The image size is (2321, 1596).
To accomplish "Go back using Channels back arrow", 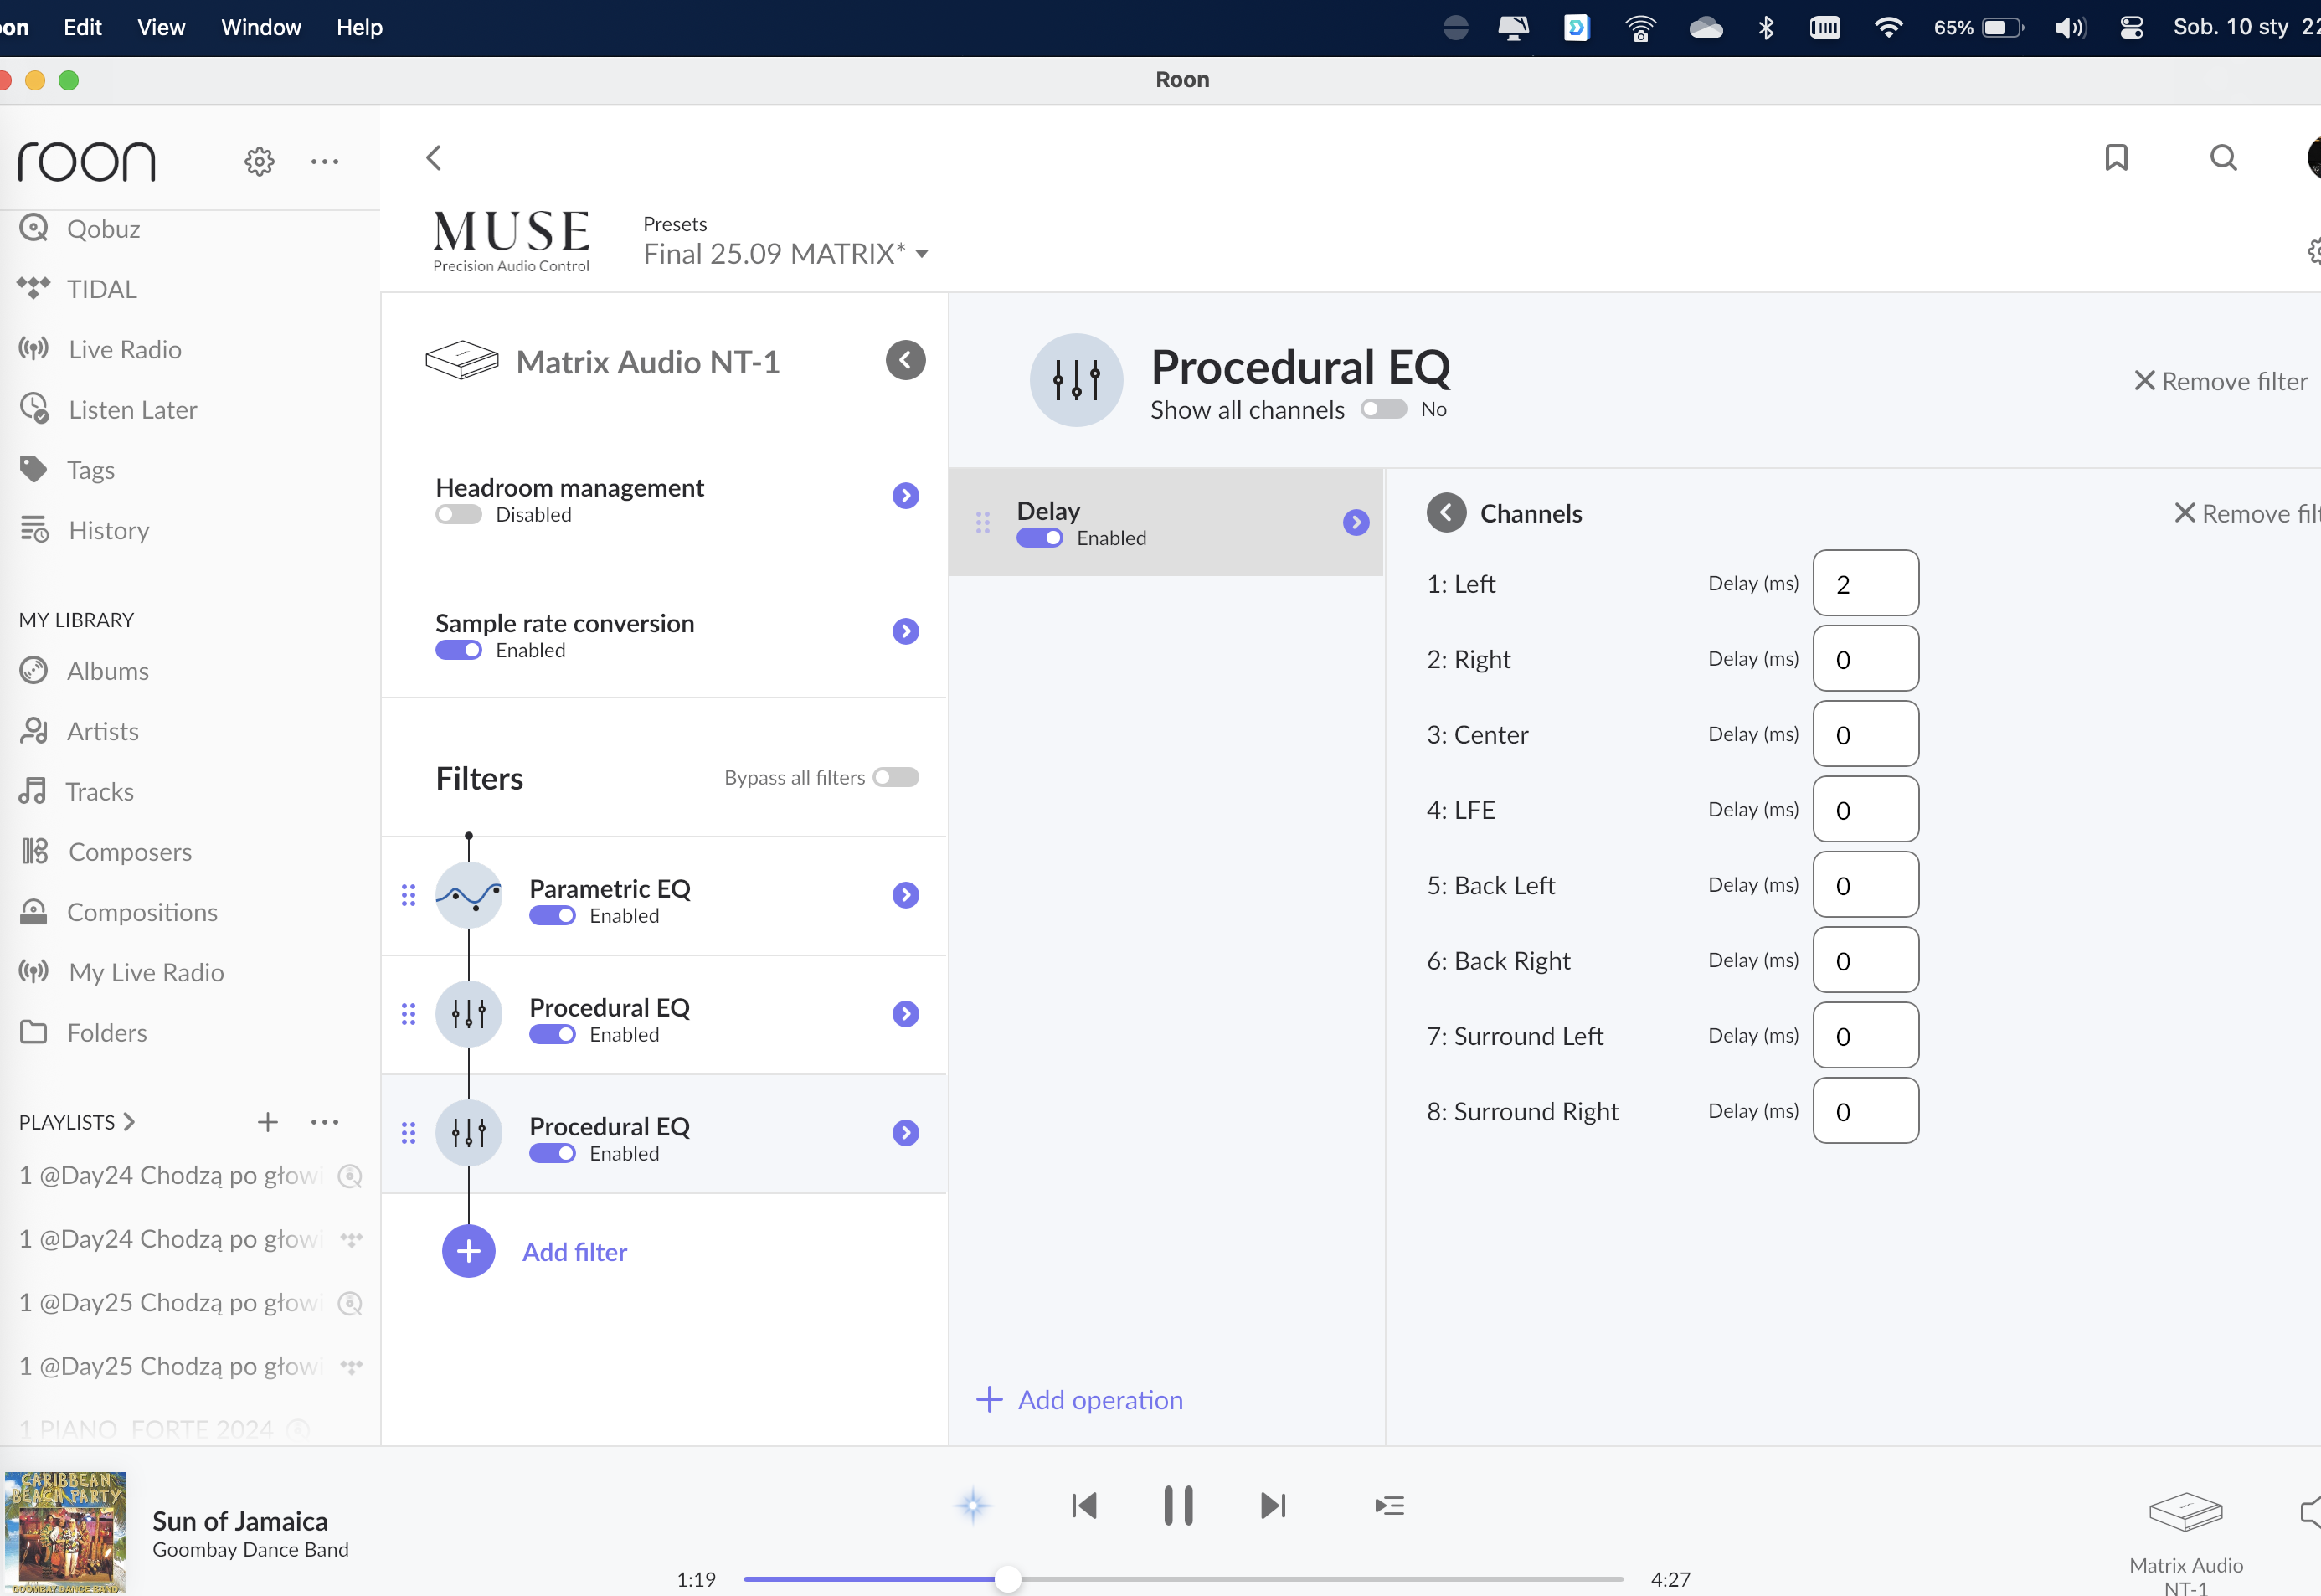I will tap(1446, 513).
